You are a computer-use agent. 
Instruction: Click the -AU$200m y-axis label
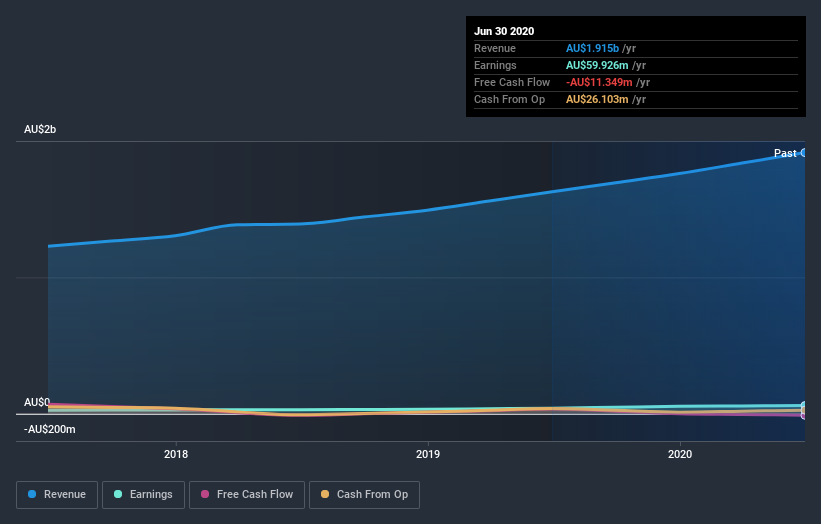tap(50, 429)
